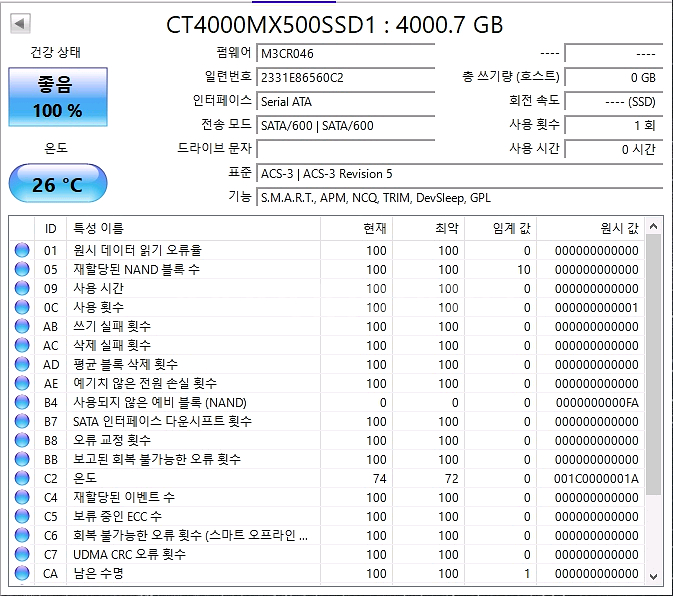Click the 총 쓰기량 (호스트) label
This screenshot has height=596, width=673.
point(511,77)
